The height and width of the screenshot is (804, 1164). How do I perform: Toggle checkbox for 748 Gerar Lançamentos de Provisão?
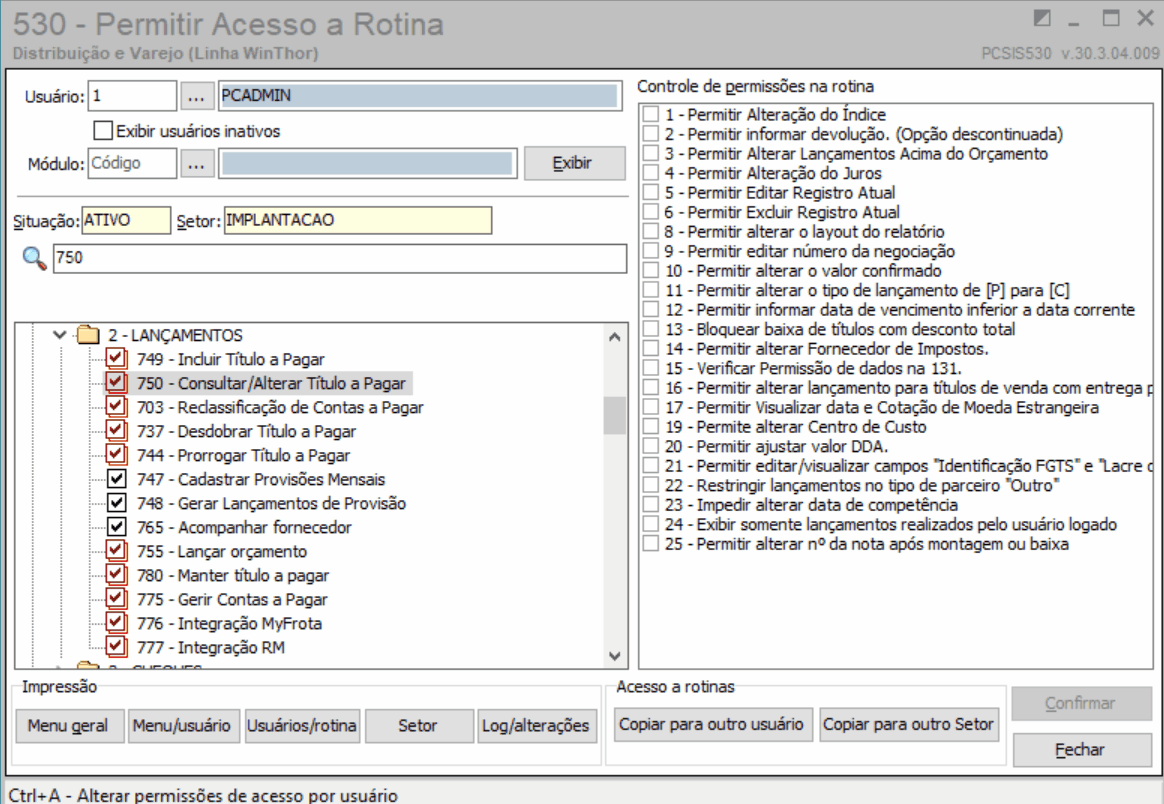[117, 503]
